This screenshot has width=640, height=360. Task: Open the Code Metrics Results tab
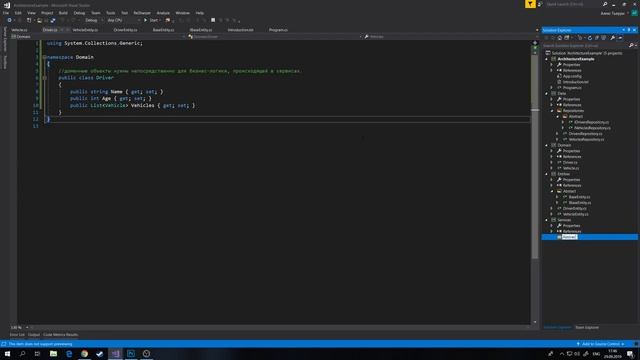click(x=60, y=335)
